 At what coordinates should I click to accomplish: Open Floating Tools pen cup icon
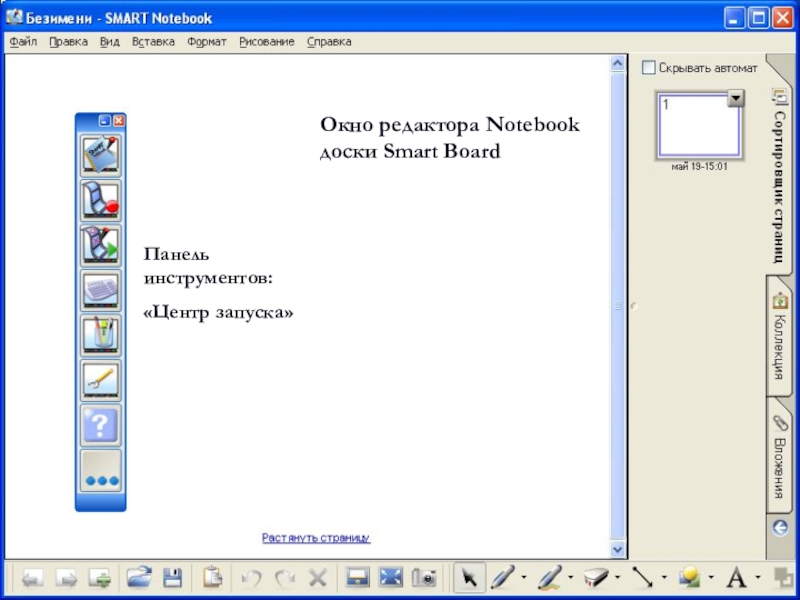pos(100,336)
